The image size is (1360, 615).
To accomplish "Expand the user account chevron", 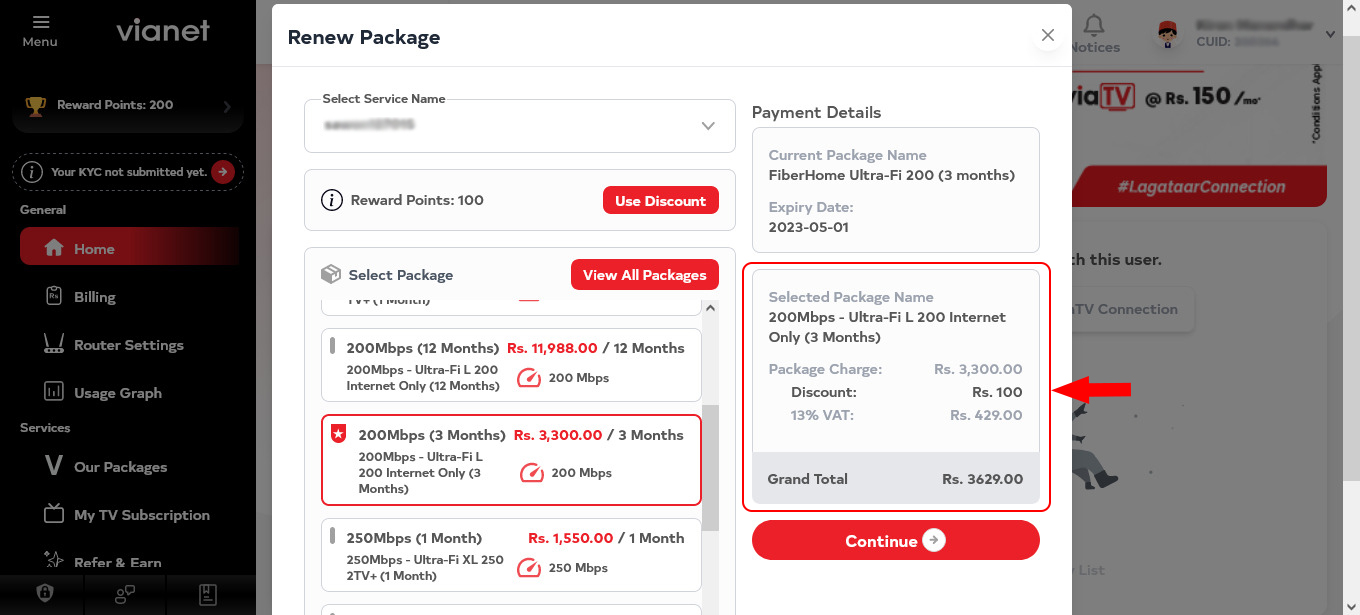I will tap(1330, 34).
